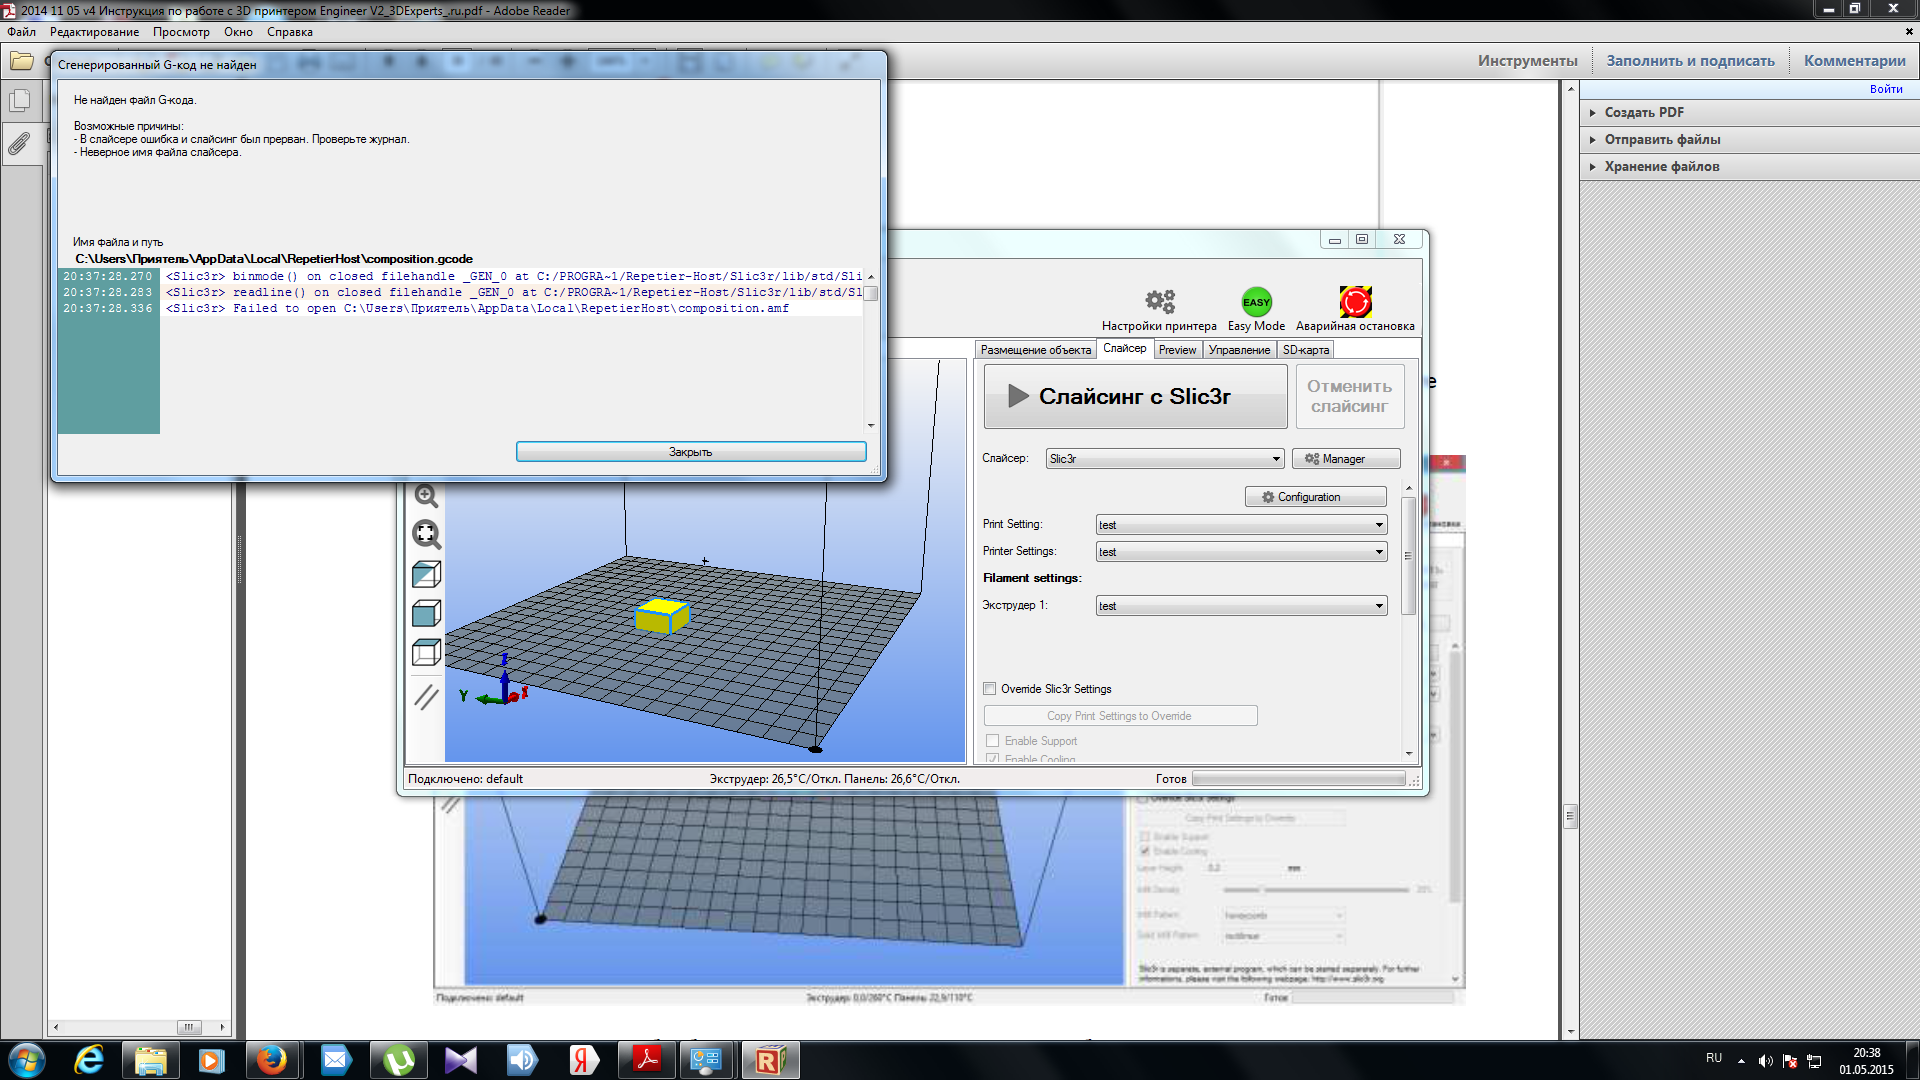The width and height of the screenshot is (1920, 1080).
Task: Switch to Размещение объекта tab
Action: pyautogui.click(x=1035, y=350)
